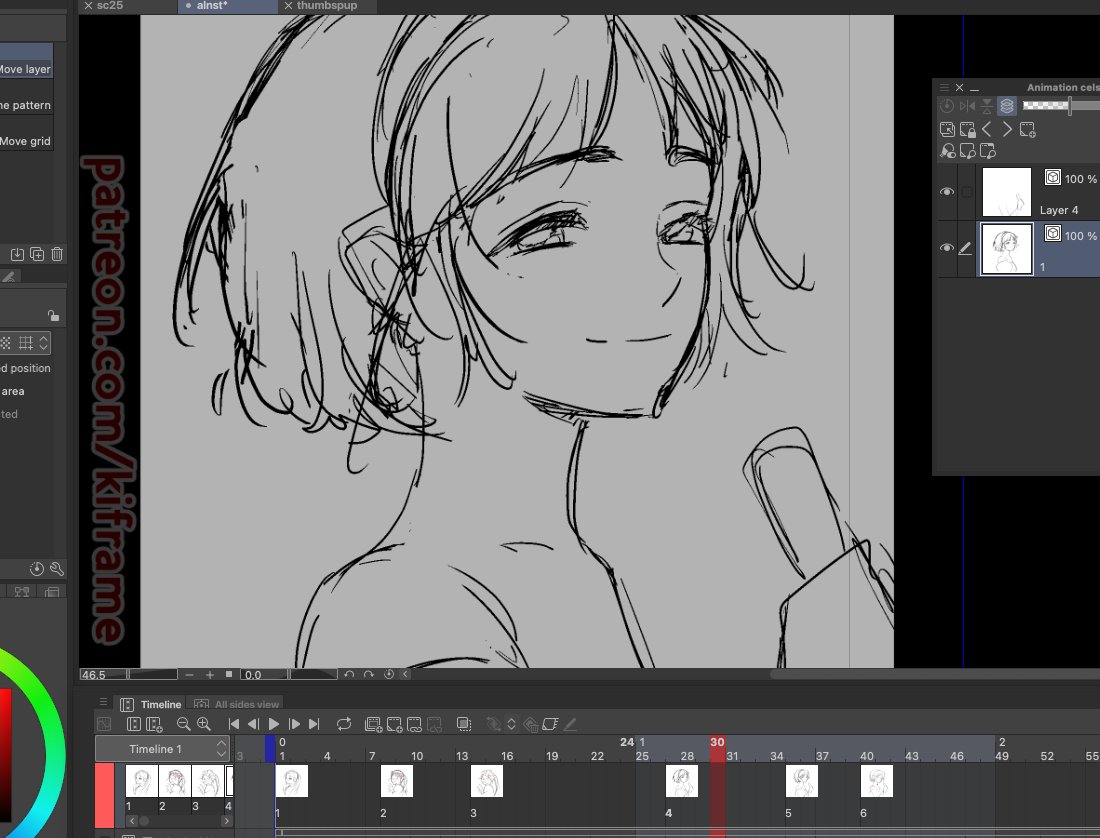Screen dimensions: 1100x838
Task: Switch to the thumbspup document tab
Action: (327, 6)
